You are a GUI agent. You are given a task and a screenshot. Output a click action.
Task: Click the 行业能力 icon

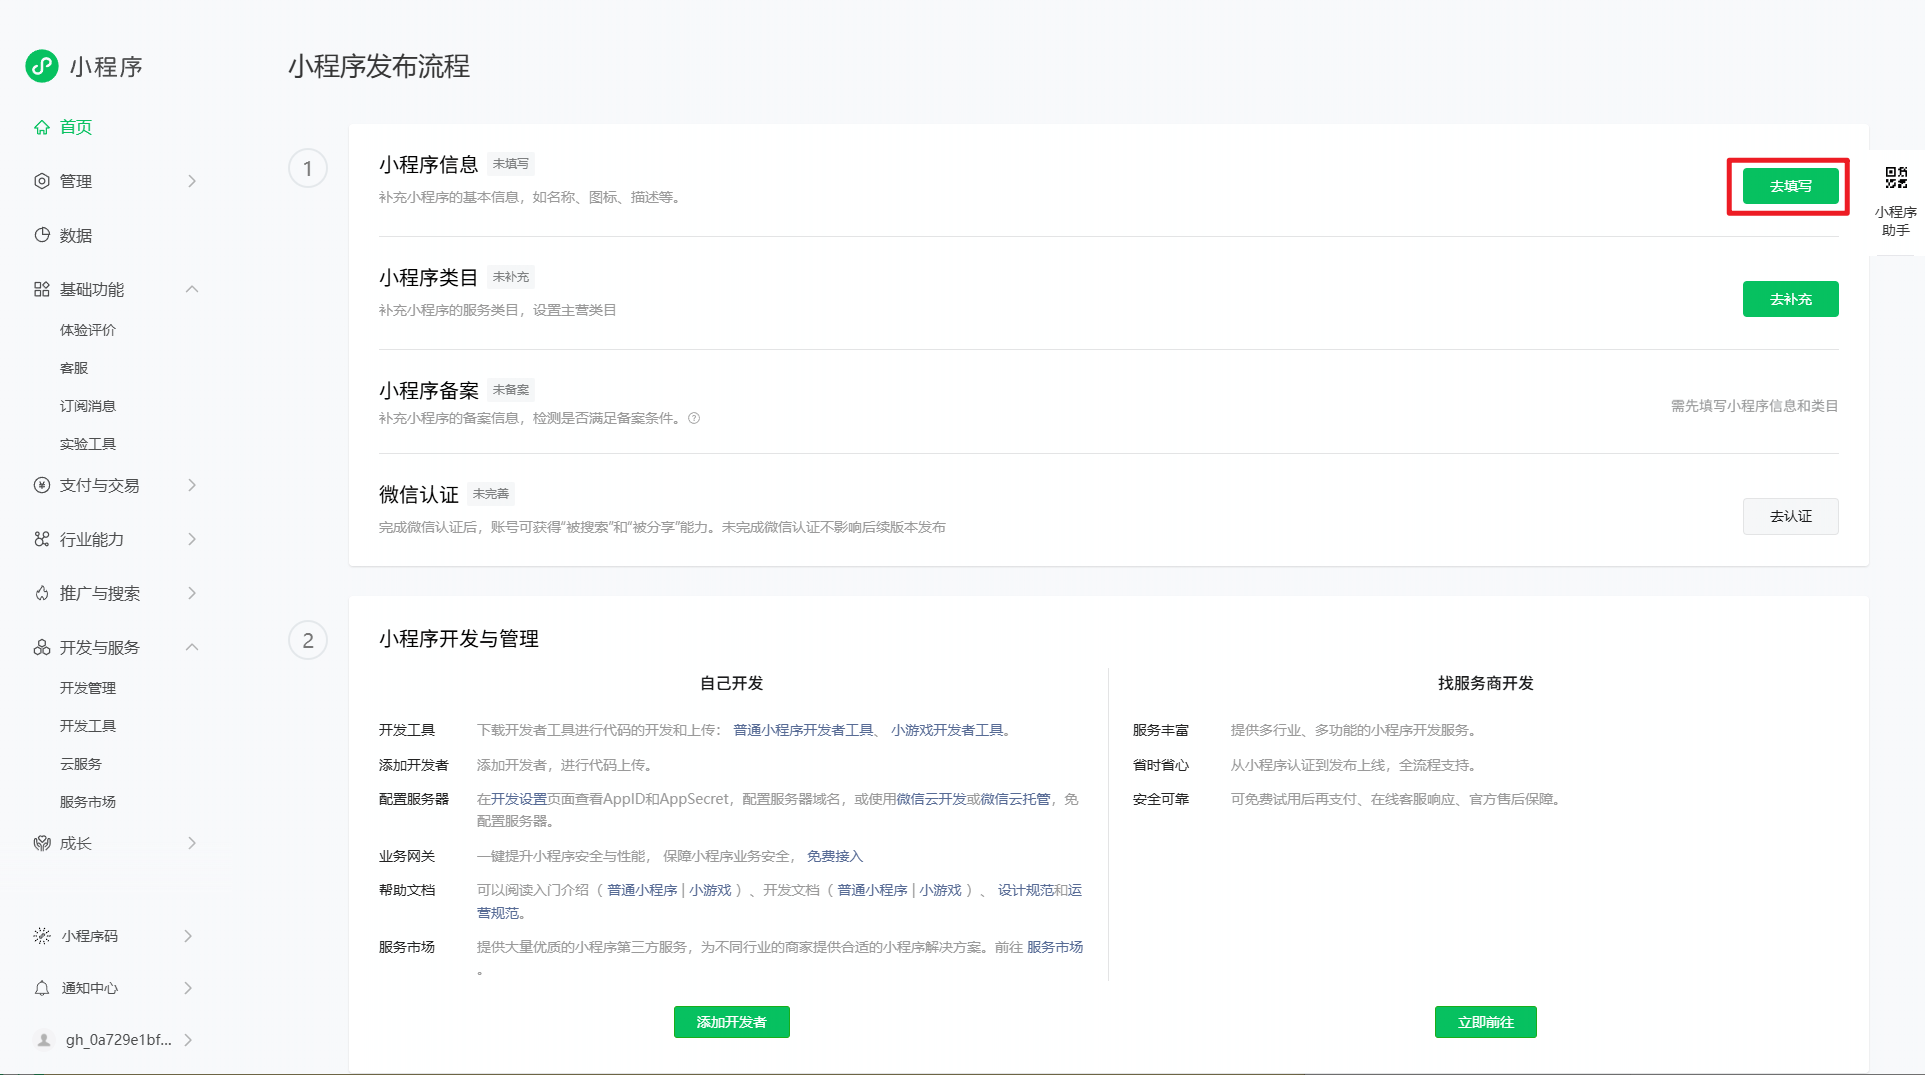(42, 539)
